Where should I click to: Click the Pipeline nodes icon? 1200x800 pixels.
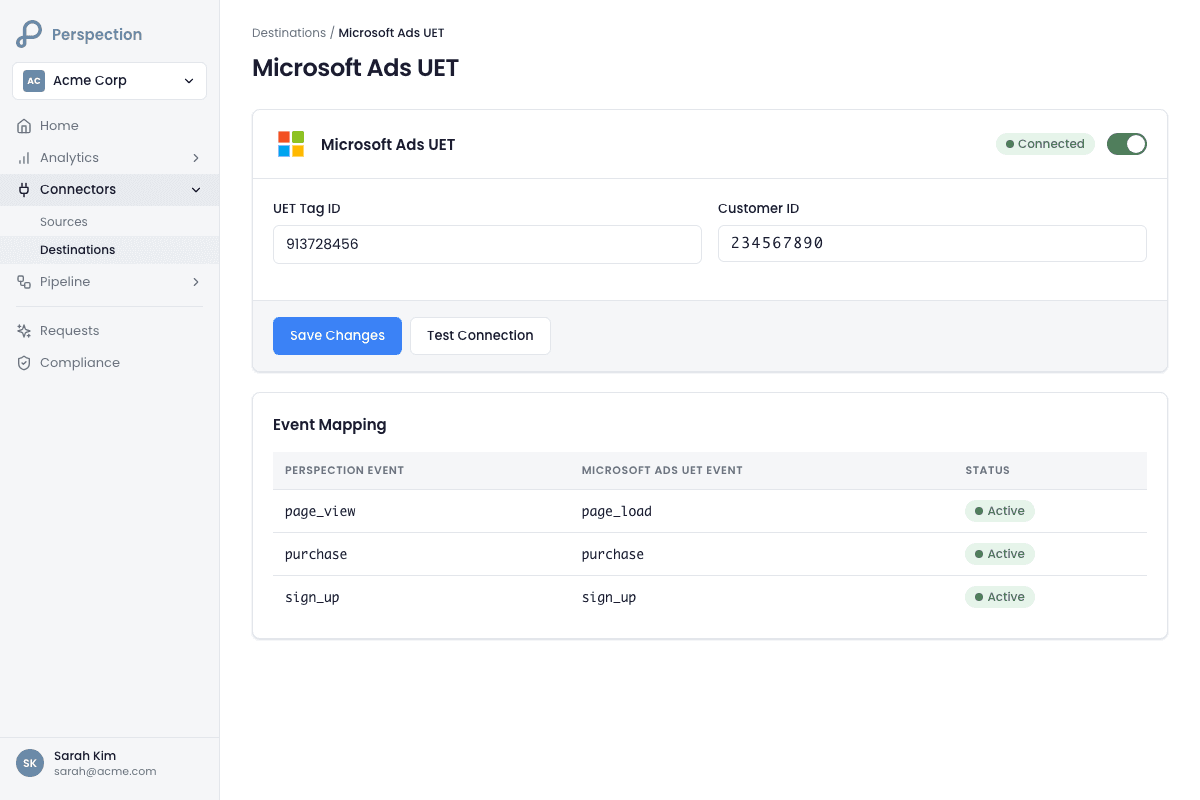(24, 282)
